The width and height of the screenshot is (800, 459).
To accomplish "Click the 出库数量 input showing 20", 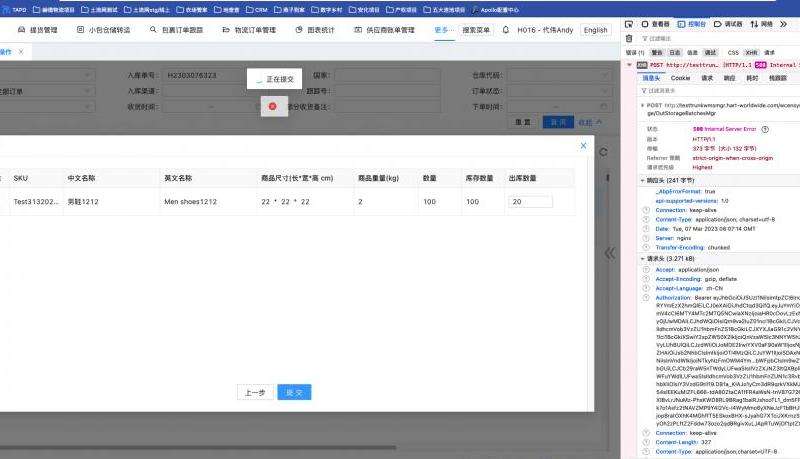I will coord(530,201).
